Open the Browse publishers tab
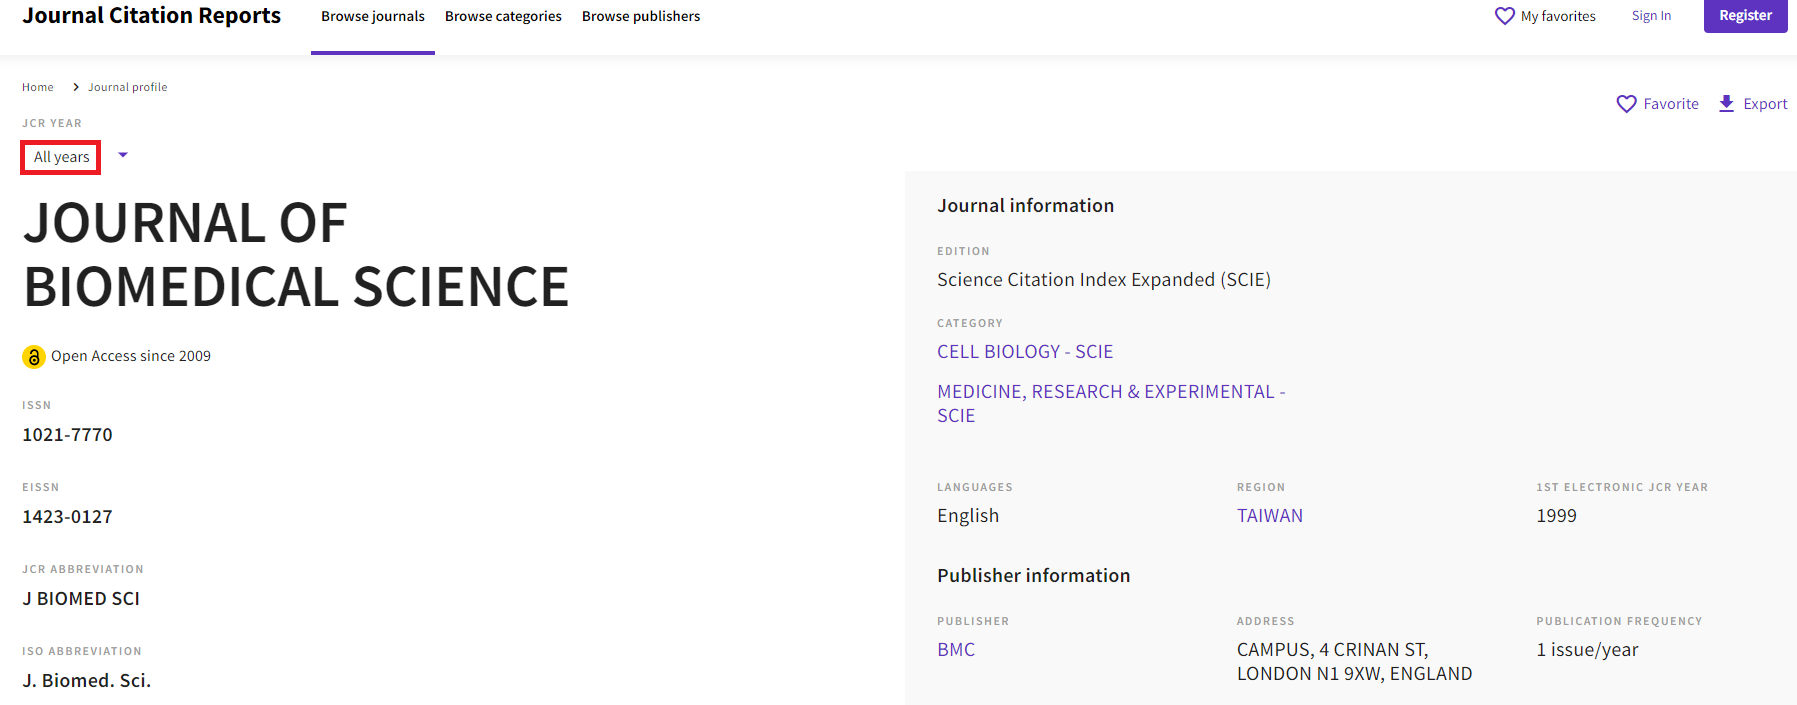Image resolution: width=1797 pixels, height=705 pixels. point(641,17)
